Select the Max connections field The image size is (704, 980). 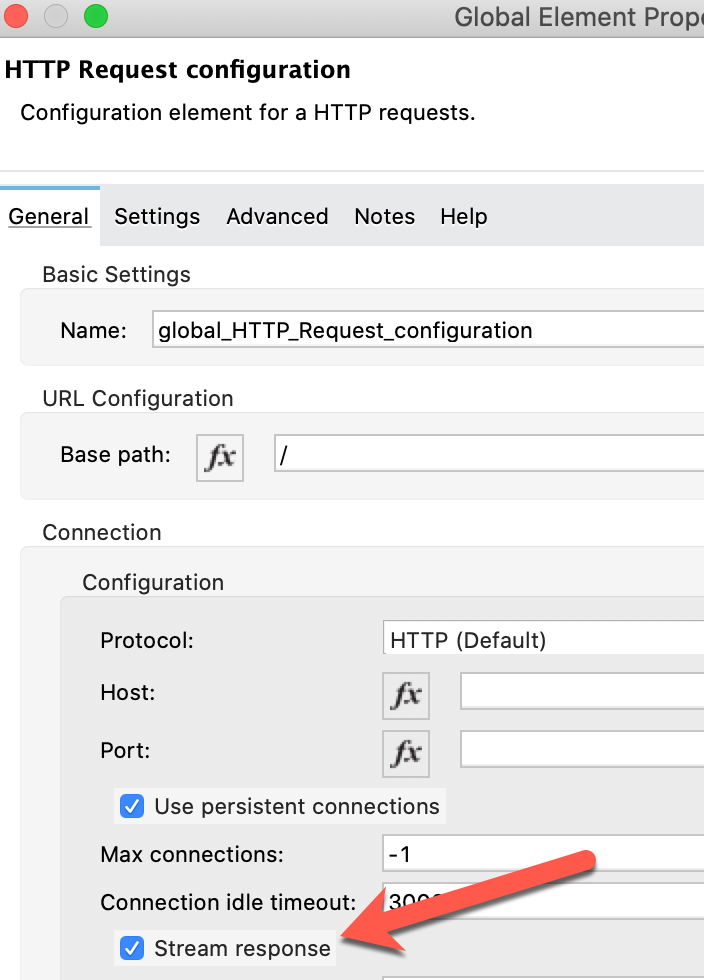(542, 855)
